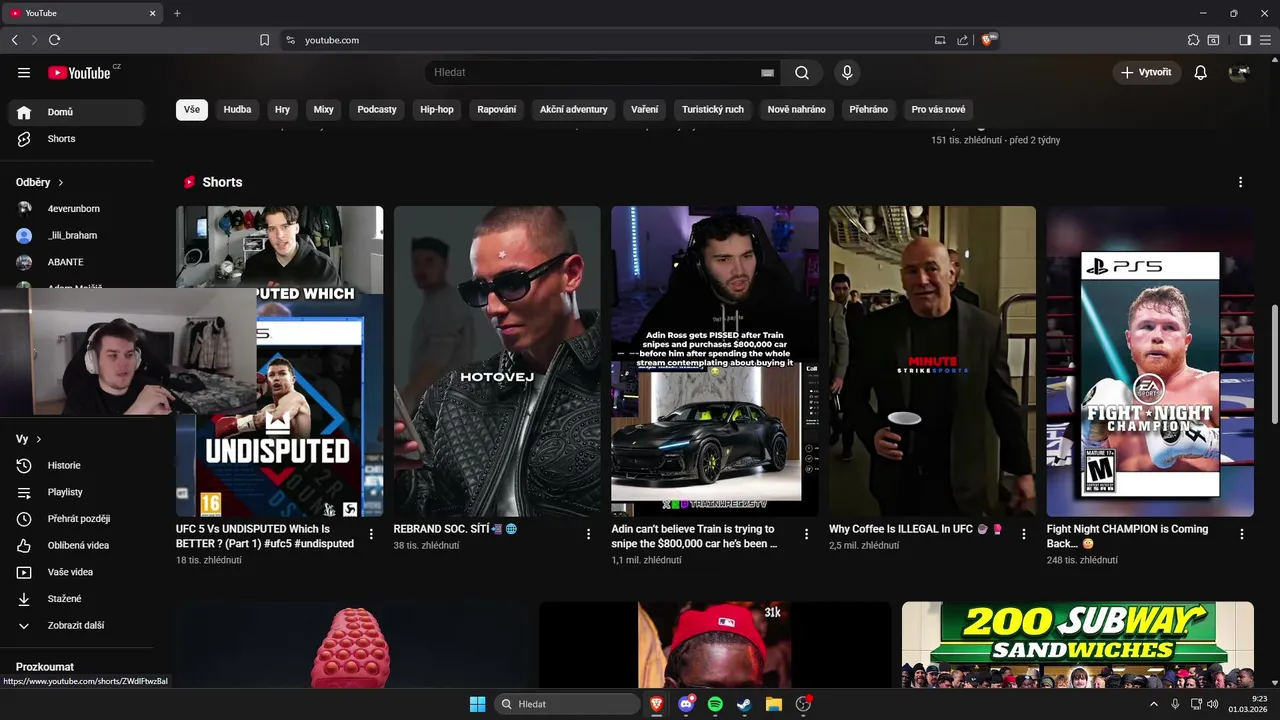
Task: Open options for Fight Night CHAMPION short
Action: (1242, 534)
